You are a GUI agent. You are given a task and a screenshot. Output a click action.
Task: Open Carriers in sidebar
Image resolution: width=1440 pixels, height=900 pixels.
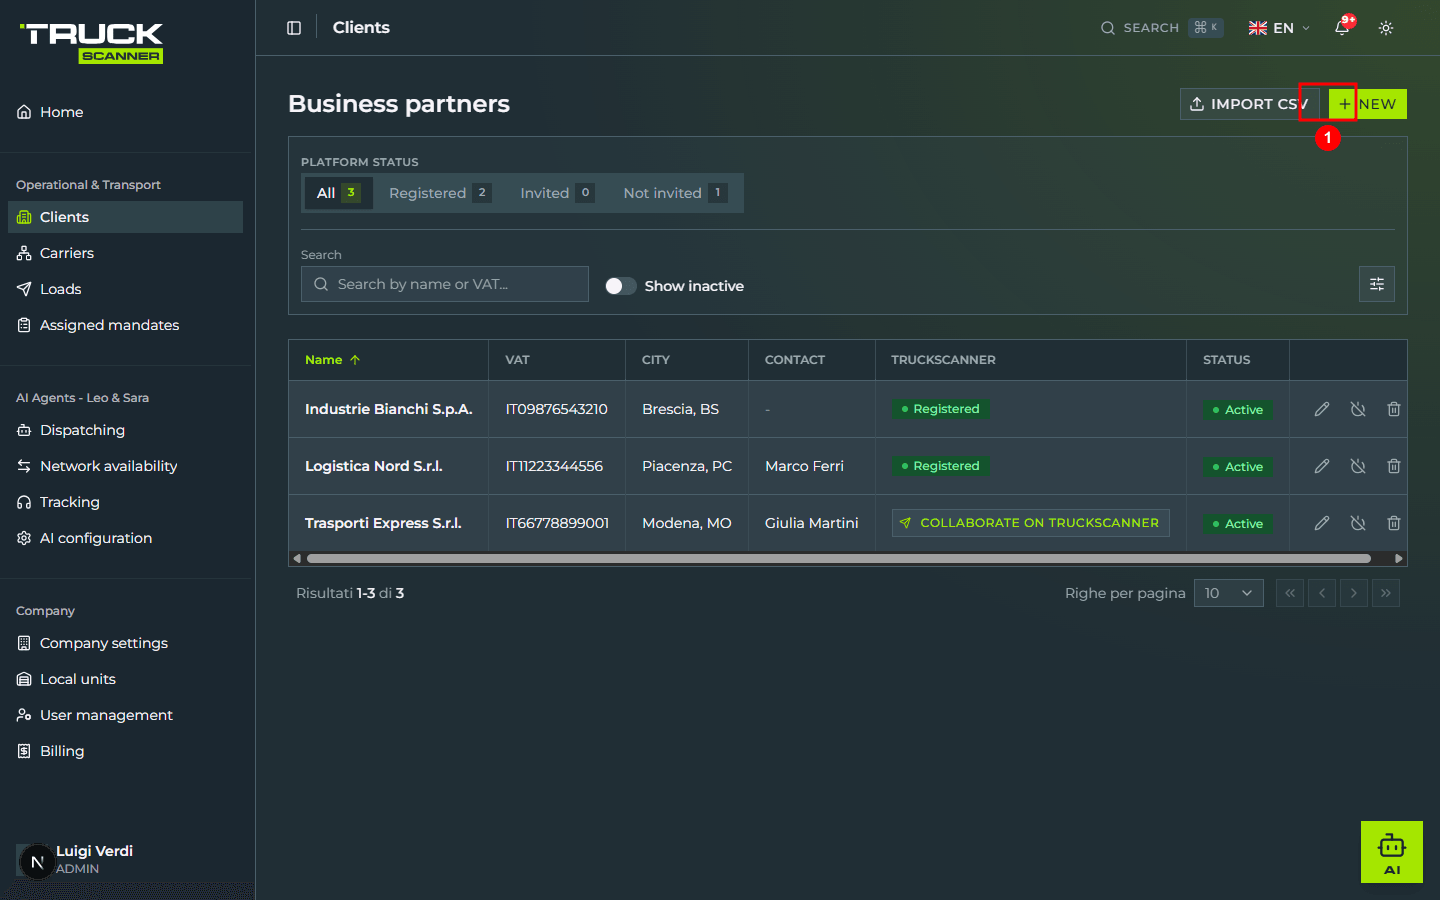coord(125,253)
